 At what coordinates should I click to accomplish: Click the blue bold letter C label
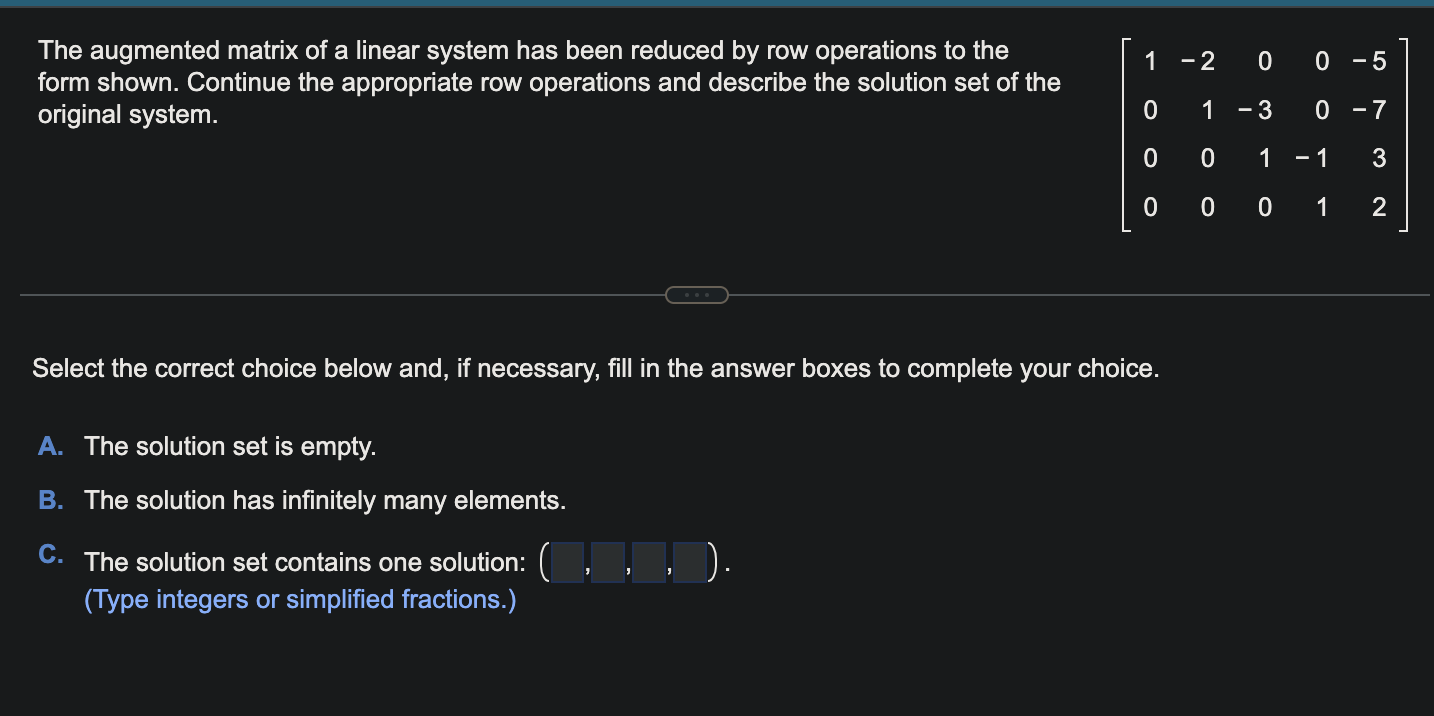[x=49, y=555]
